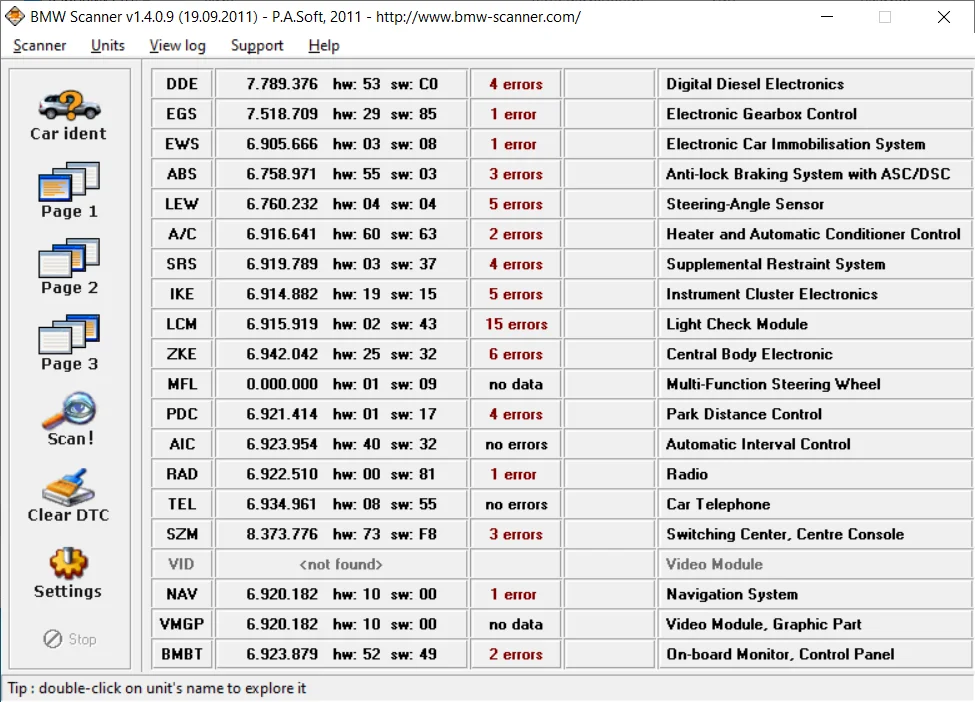Click the '15 errors' cell for LCM
The image size is (975, 702).
tap(516, 324)
